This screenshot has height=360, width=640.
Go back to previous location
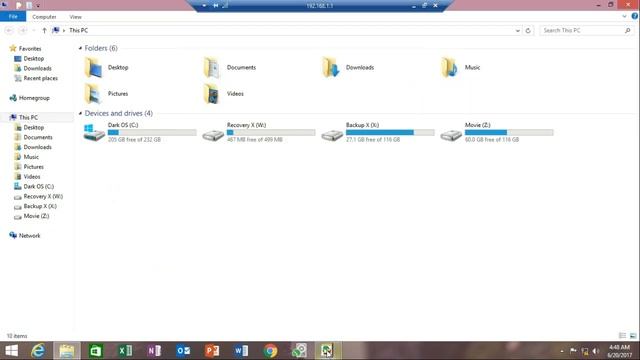point(9,31)
